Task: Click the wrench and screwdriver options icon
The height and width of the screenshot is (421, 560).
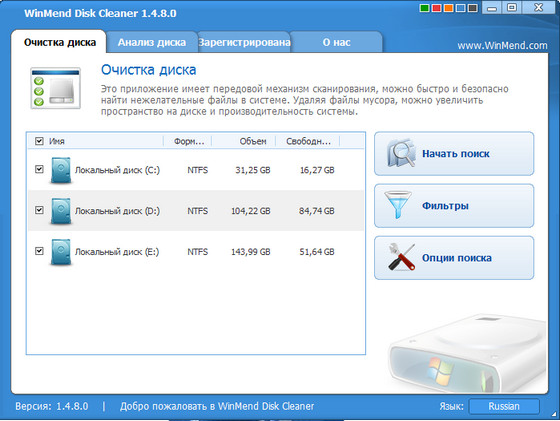Action: point(401,257)
